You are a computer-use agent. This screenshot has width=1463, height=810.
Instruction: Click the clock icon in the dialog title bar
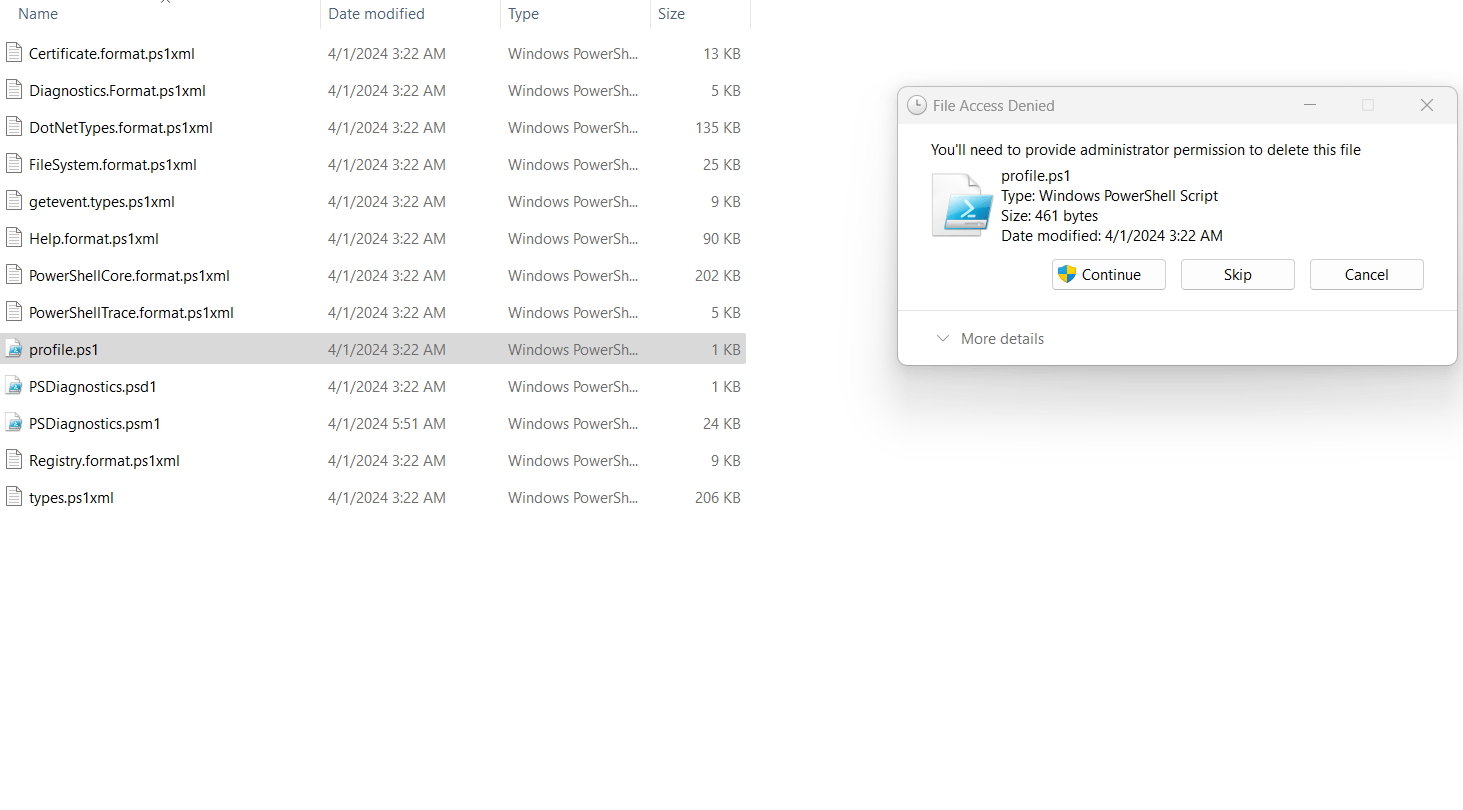point(917,104)
